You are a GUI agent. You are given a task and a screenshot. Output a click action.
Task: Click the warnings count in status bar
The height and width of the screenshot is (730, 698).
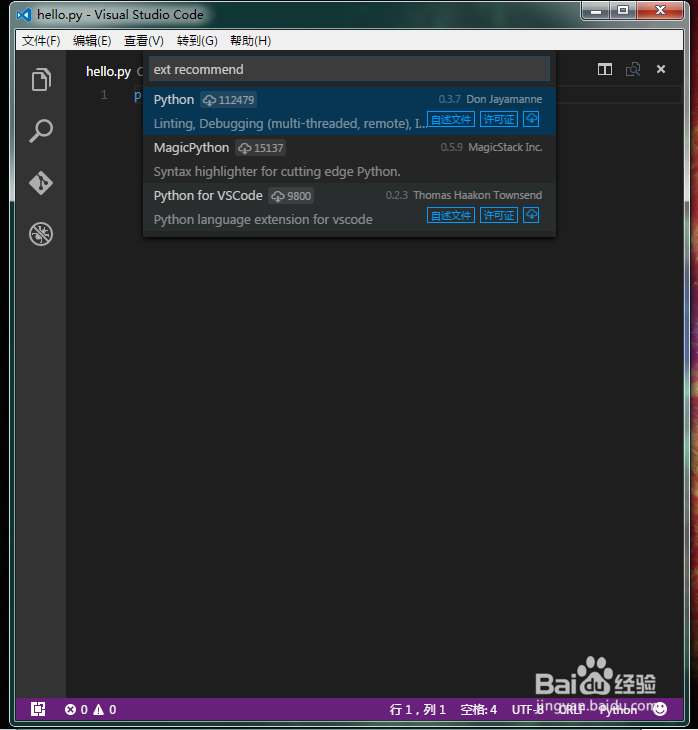(104, 710)
